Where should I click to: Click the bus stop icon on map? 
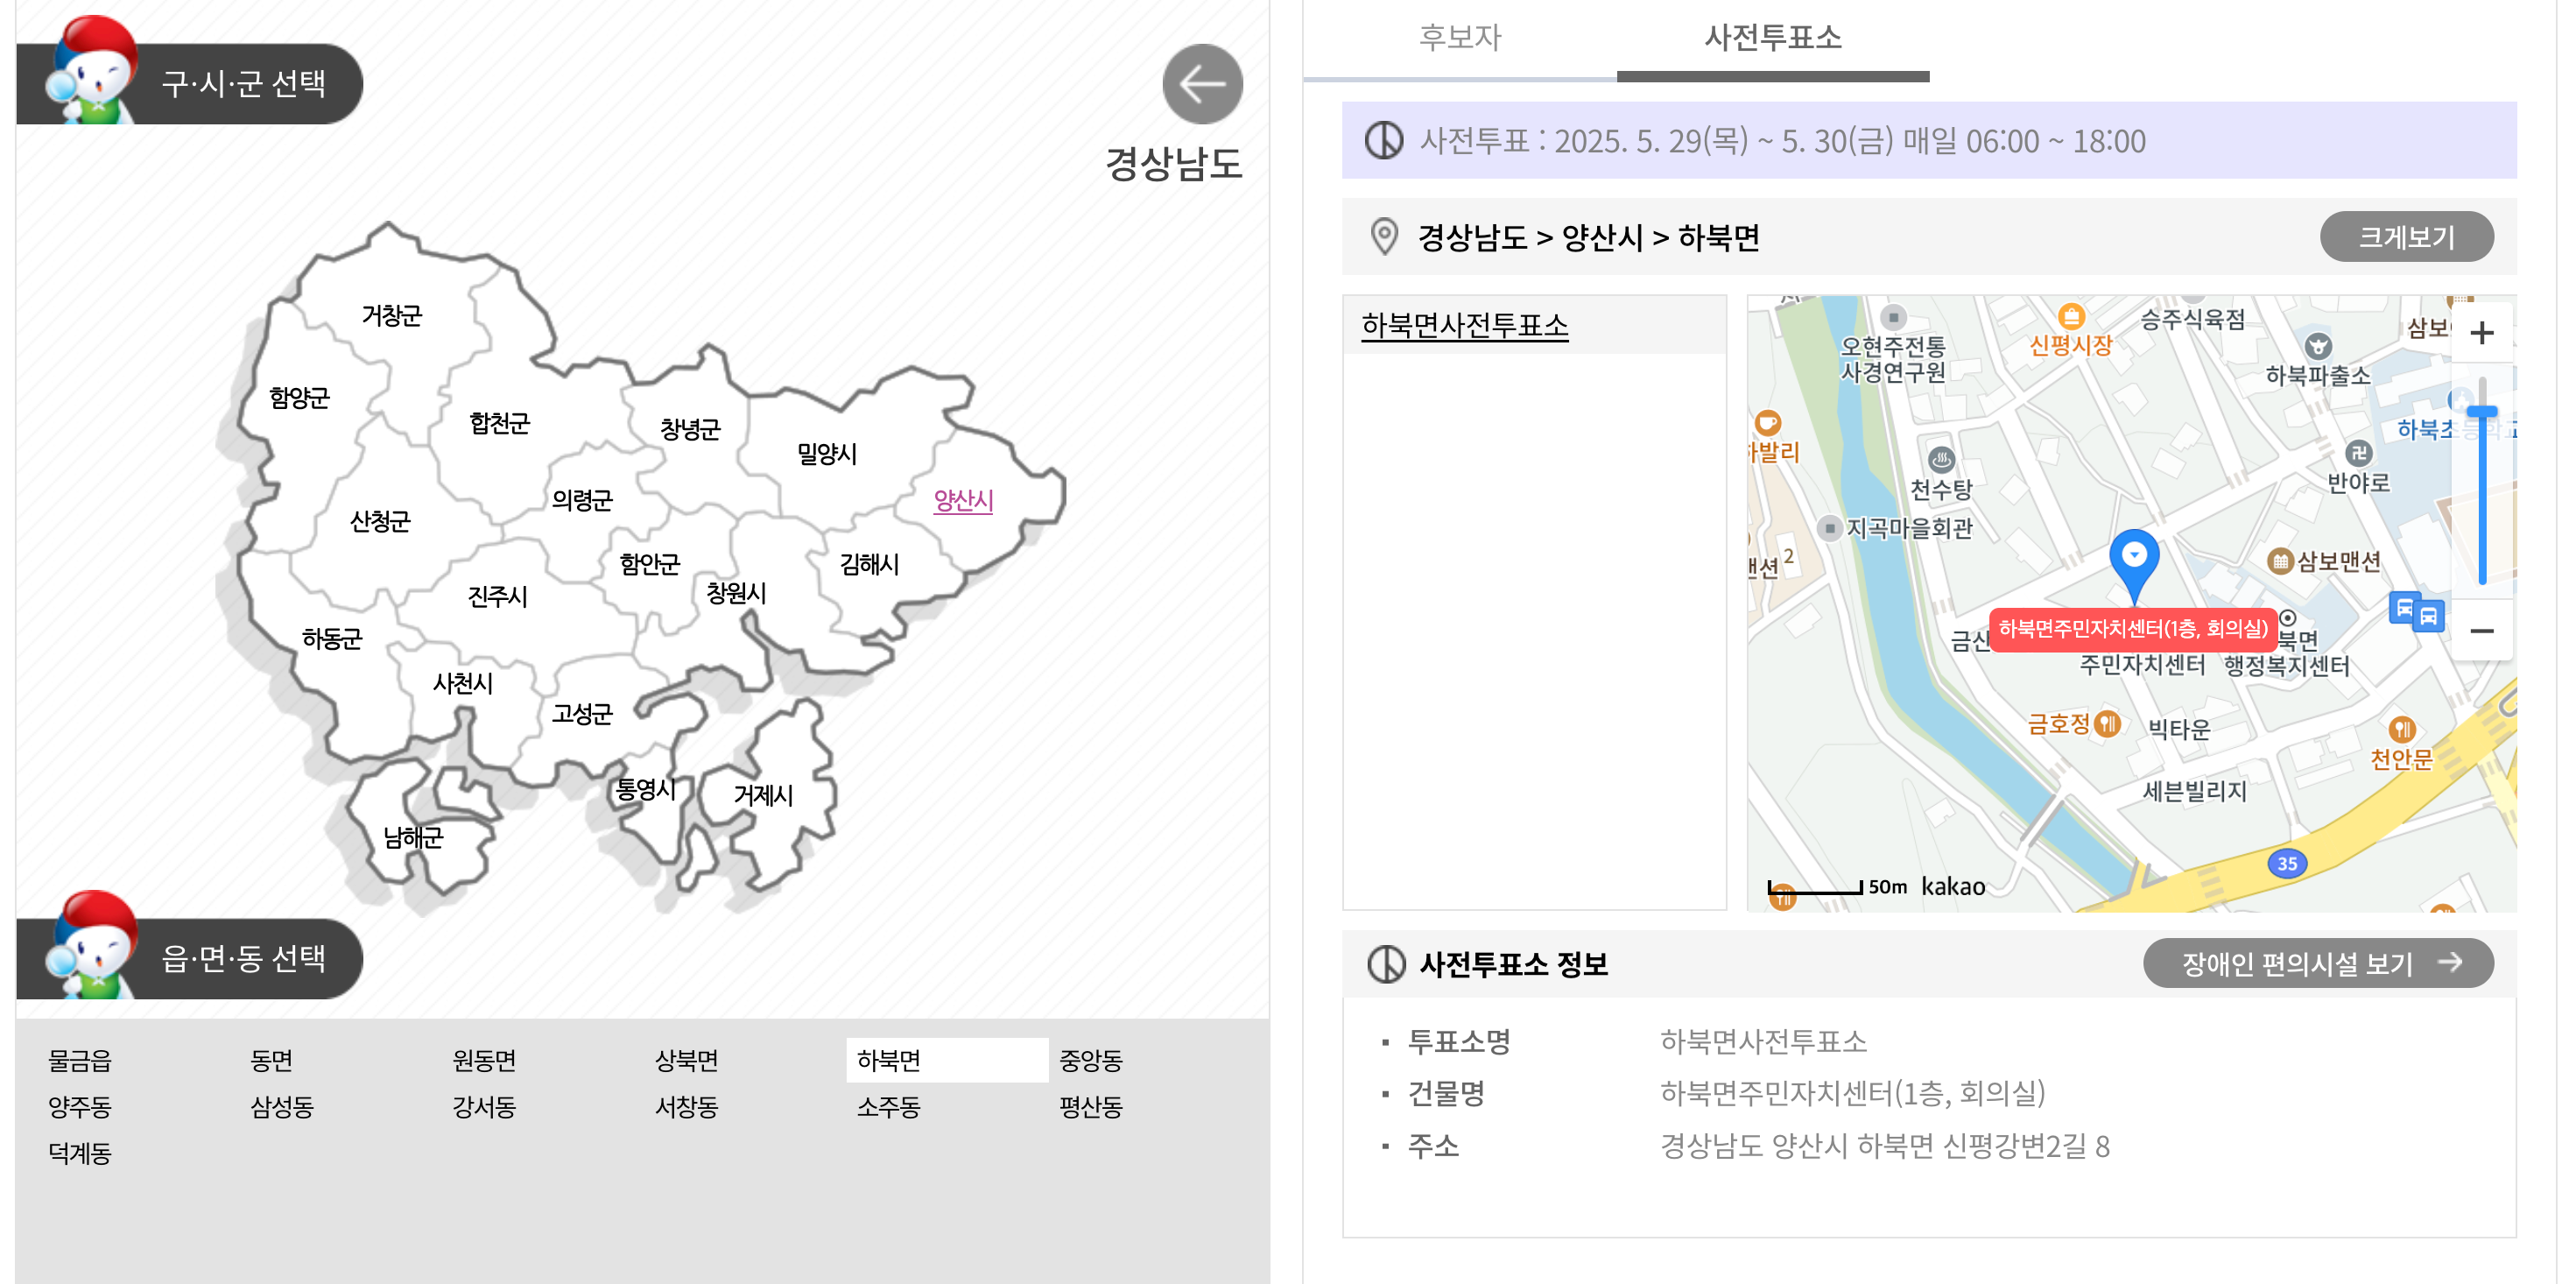pyautogui.click(x=2416, y=611)
